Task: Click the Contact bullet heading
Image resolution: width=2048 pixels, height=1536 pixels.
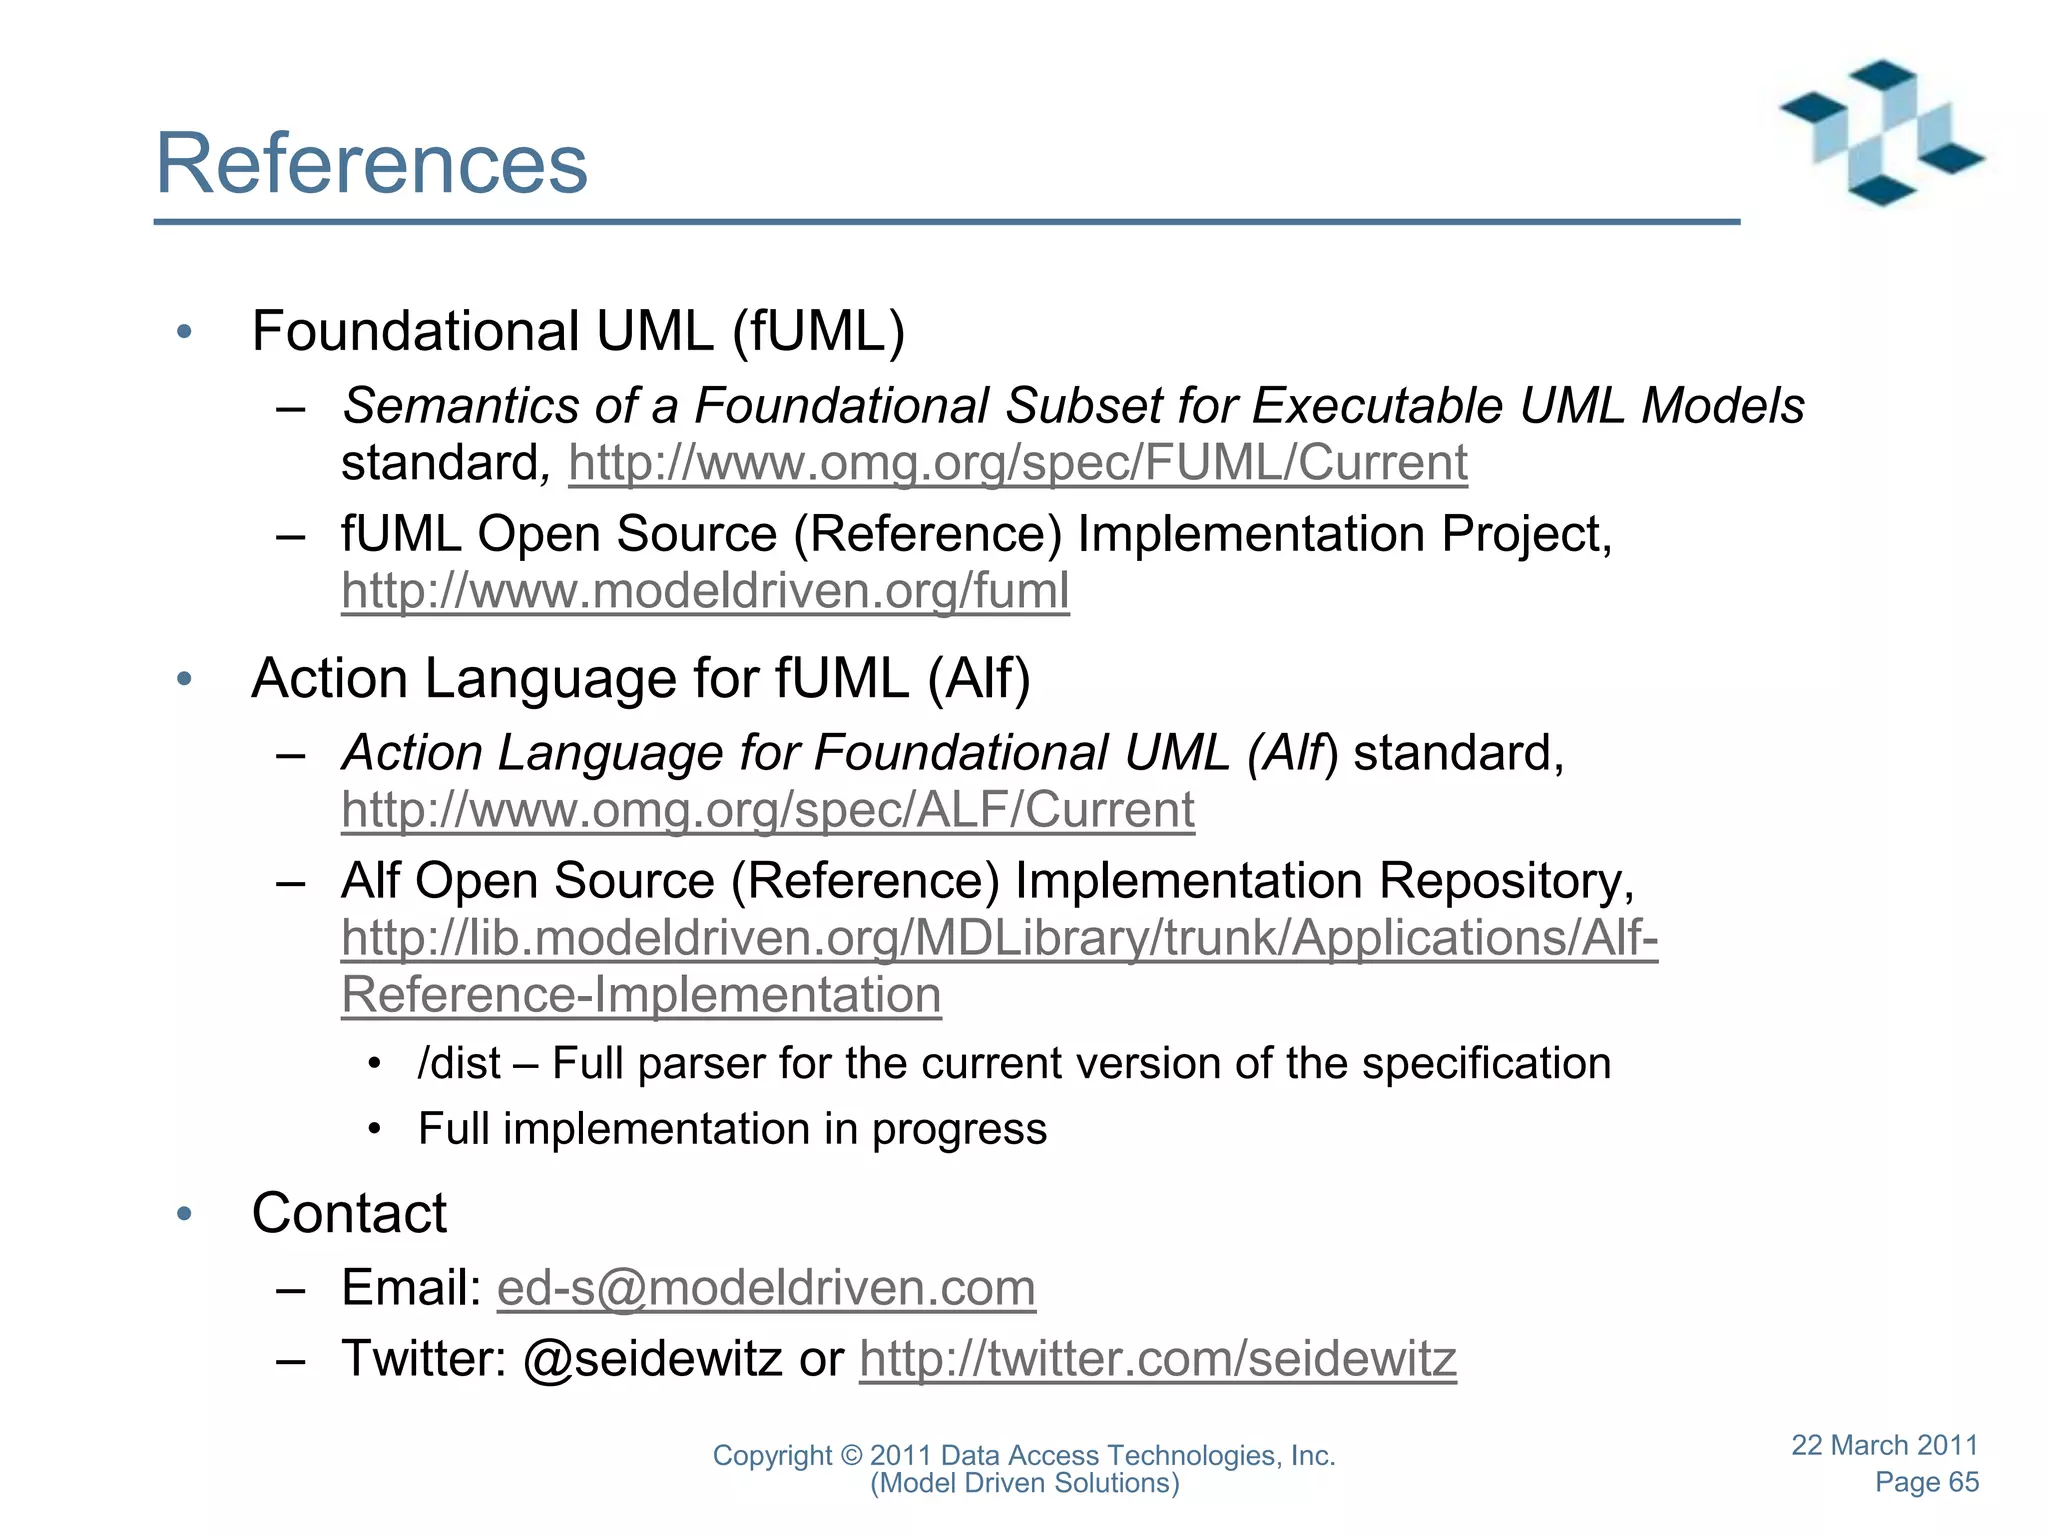Action: coord(349,1213)
